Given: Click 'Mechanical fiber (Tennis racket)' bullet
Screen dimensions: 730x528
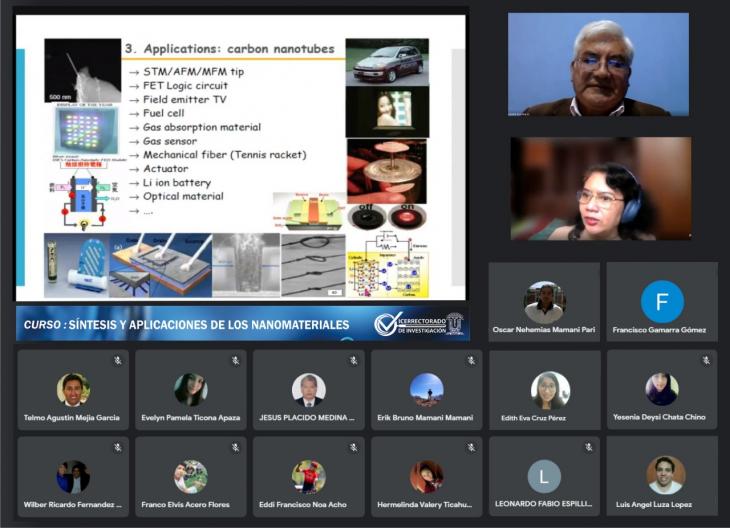Looking at the screenshot, I should tap(224, 155).
